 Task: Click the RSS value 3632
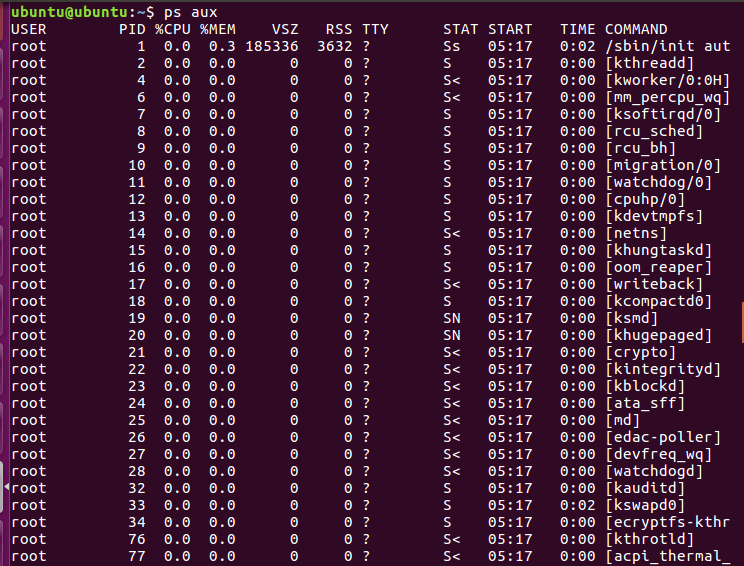[x=335, y=46]
